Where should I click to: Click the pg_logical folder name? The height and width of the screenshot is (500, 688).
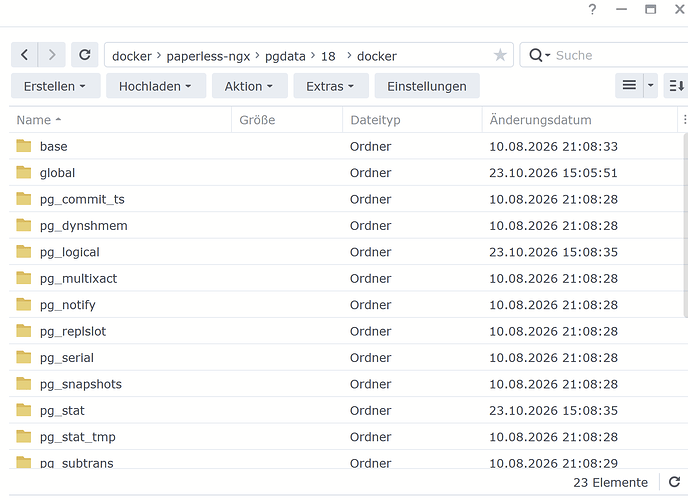pos(70,252)
